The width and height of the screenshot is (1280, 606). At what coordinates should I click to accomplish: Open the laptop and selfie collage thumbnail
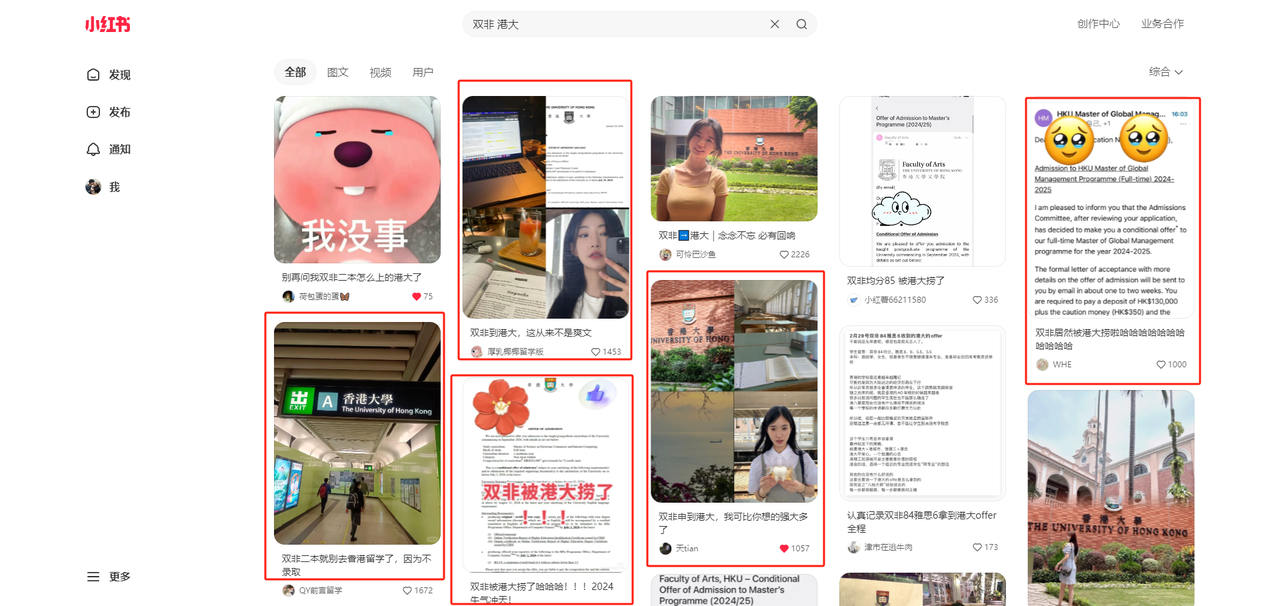coord(546,207)
